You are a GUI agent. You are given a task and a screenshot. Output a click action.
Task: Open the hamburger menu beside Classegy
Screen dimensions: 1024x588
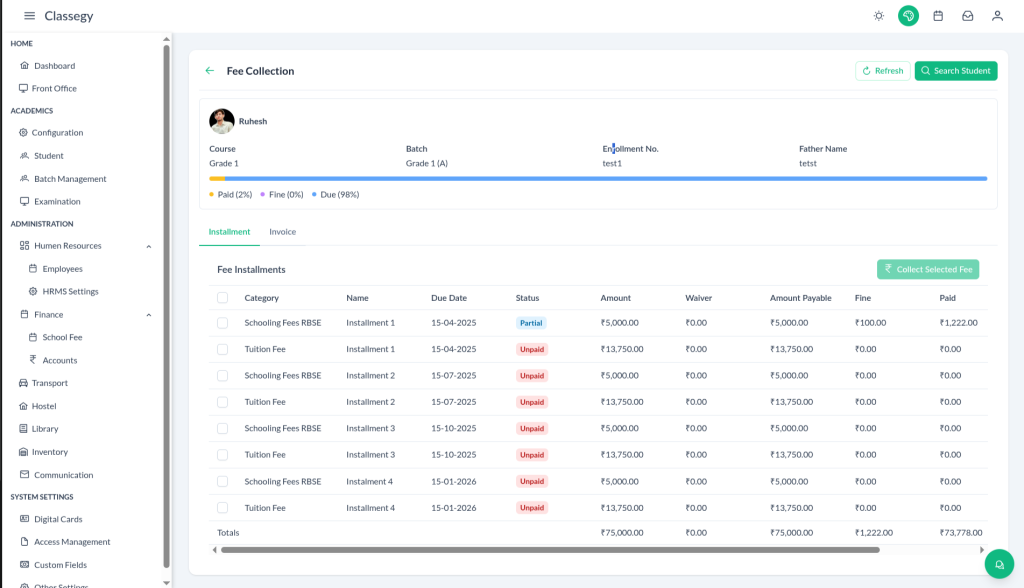(x=29, y=16)
